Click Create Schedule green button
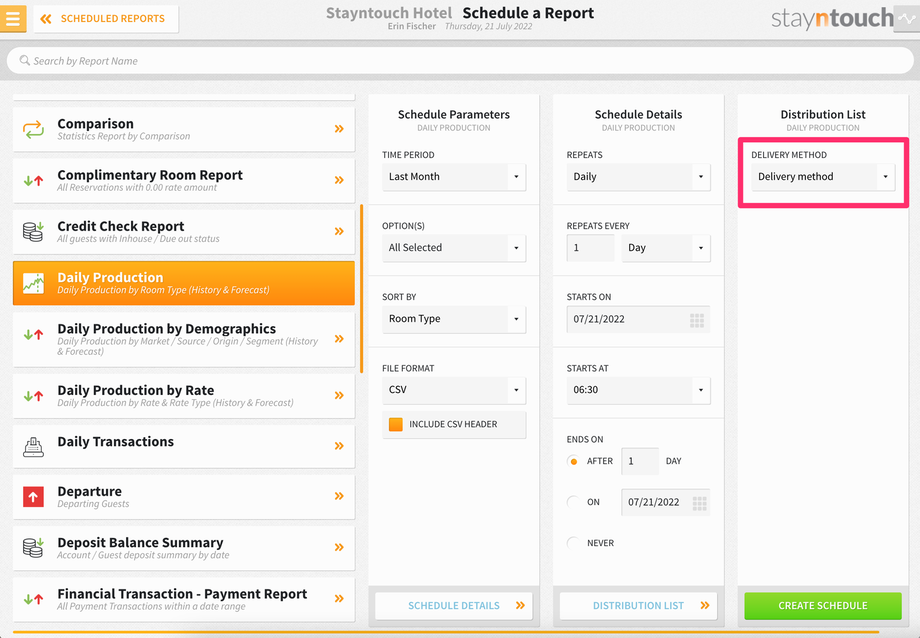 pos(823,606)
